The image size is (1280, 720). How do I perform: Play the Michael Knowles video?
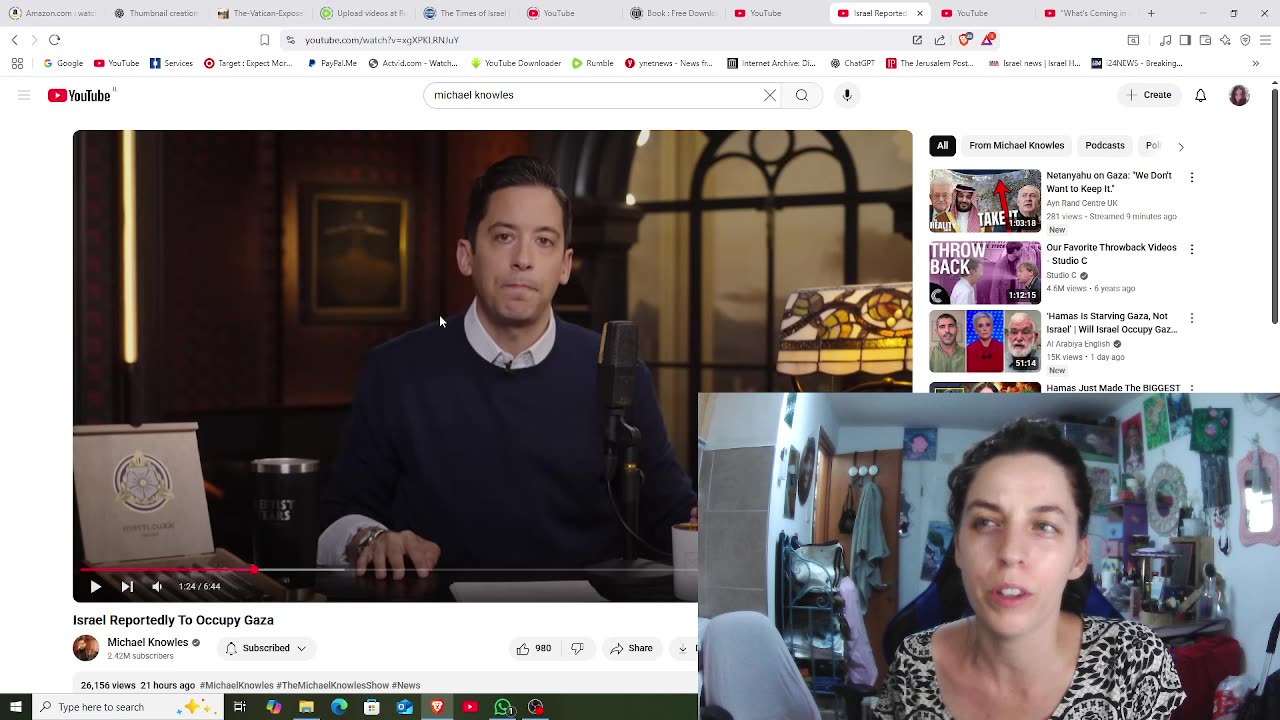[95, 587]
